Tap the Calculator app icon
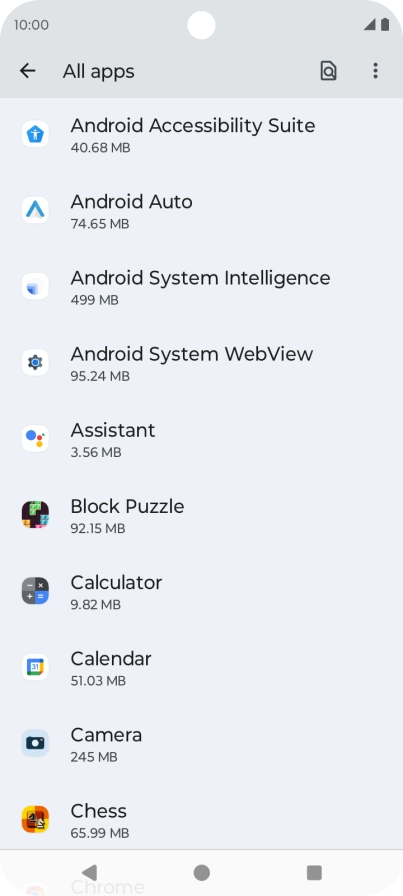 pyautogui.click(x=35, y=591)
